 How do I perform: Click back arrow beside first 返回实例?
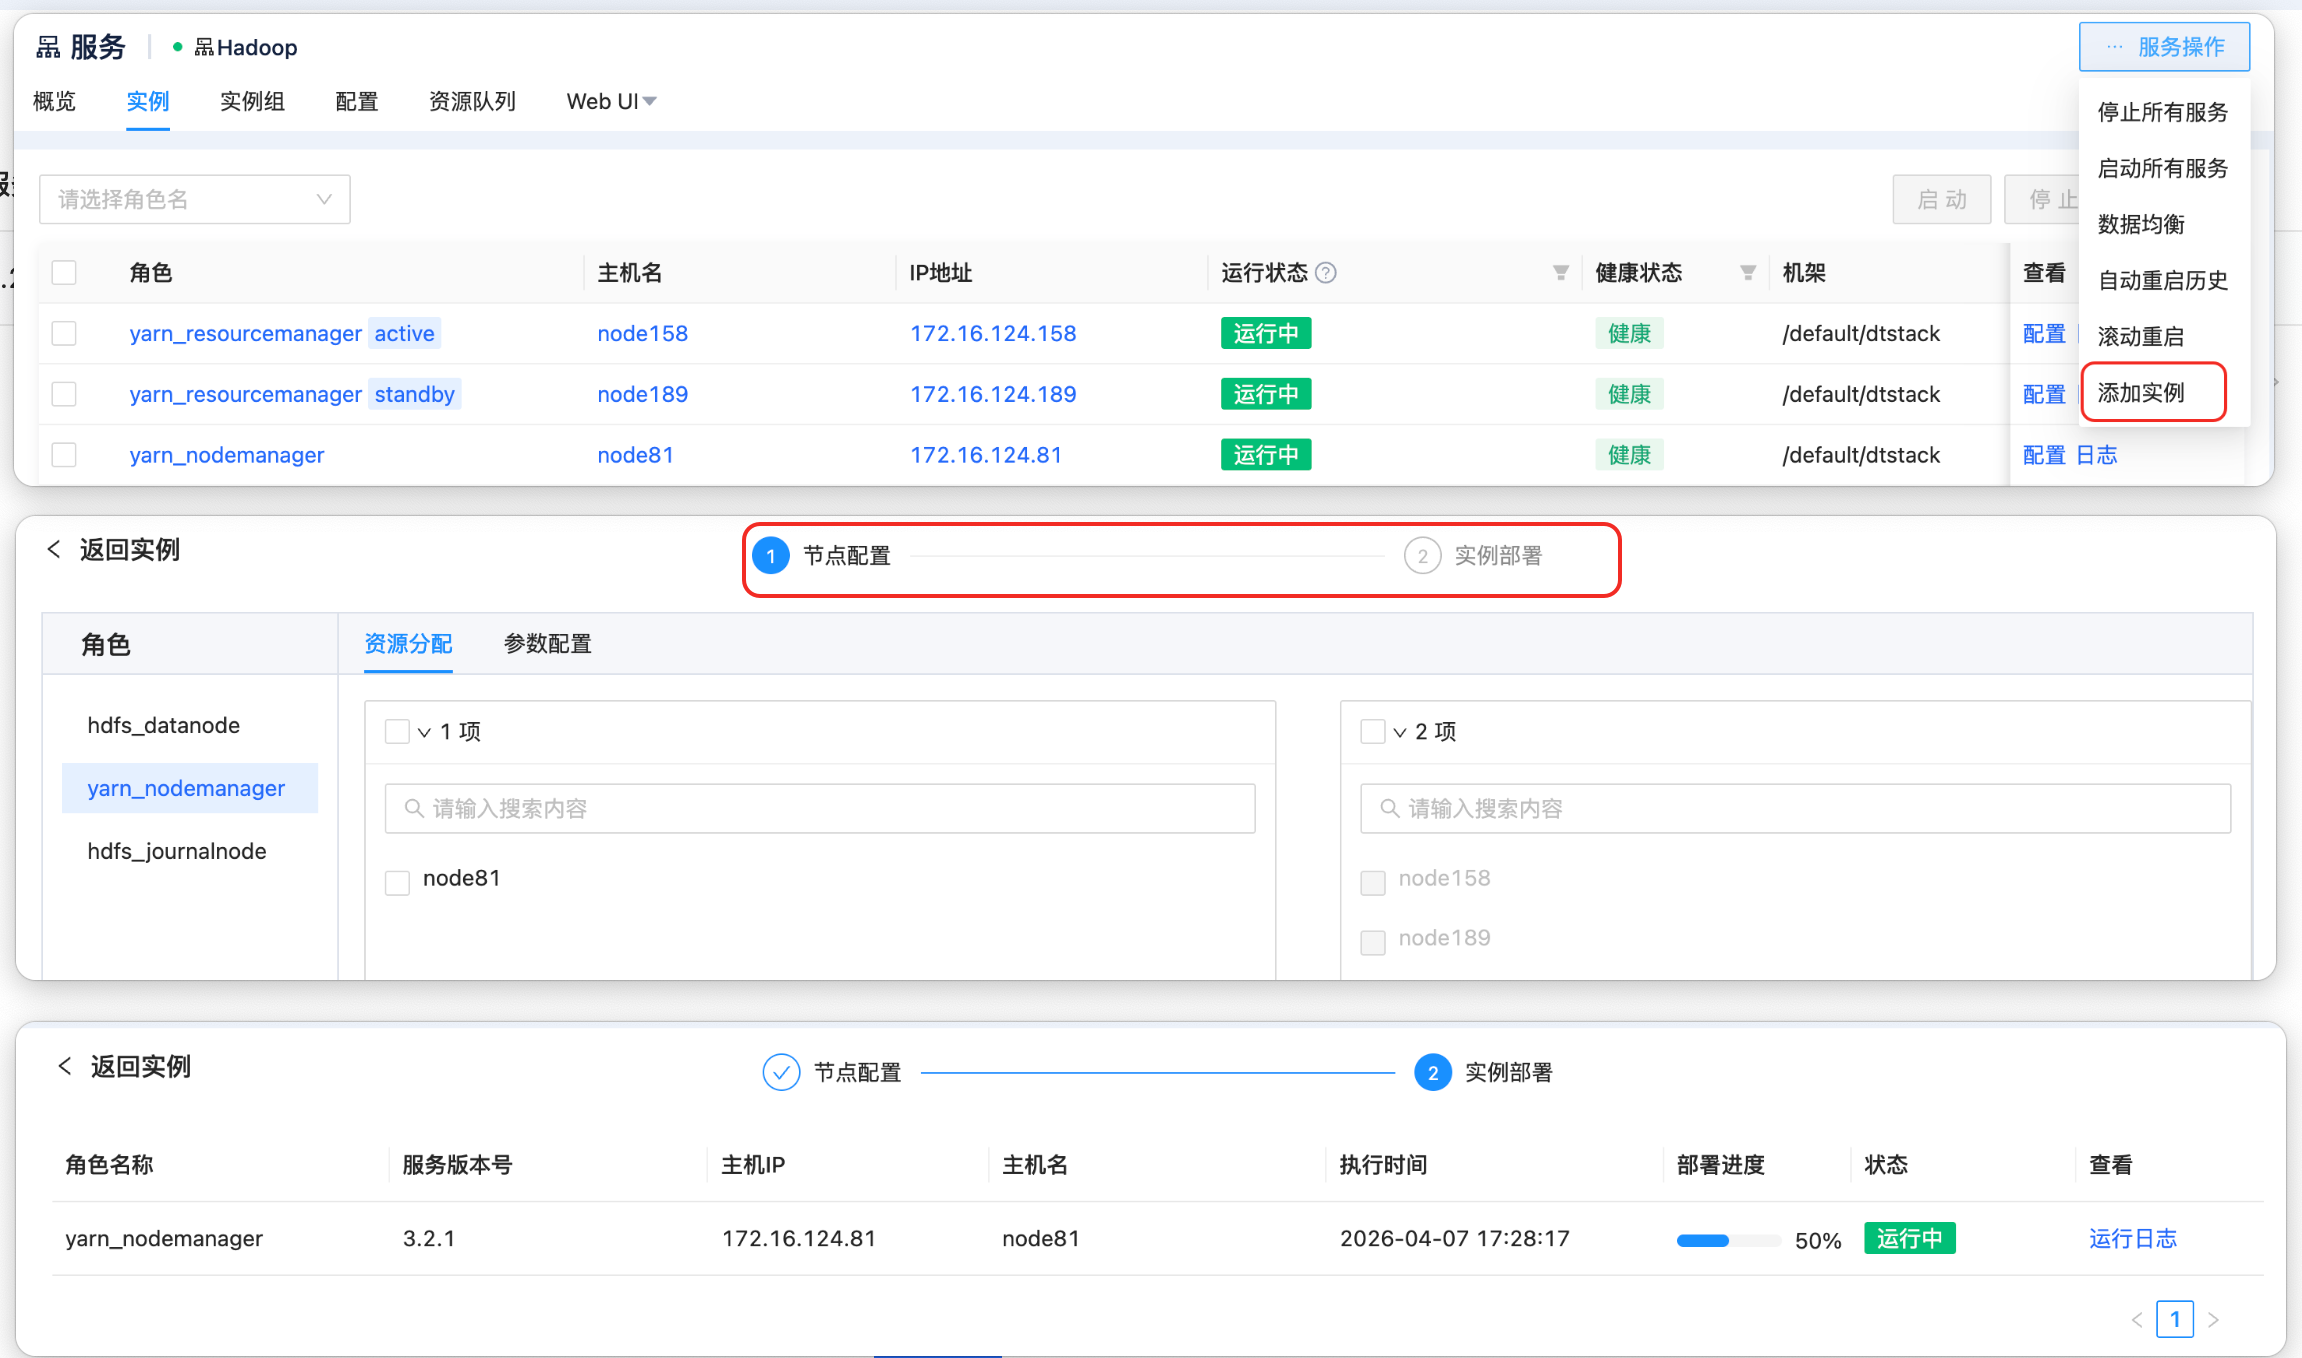(54, 549)
